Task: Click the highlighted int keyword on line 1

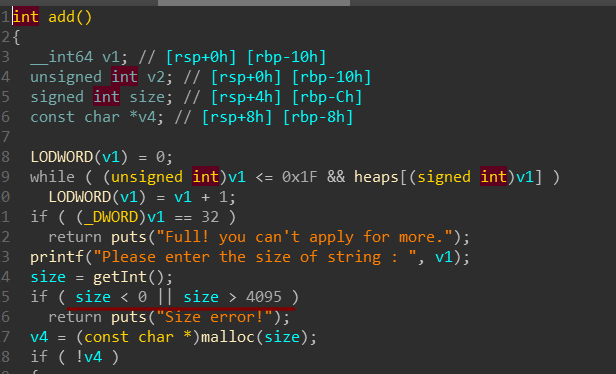Action: click(x=26, y=17)
